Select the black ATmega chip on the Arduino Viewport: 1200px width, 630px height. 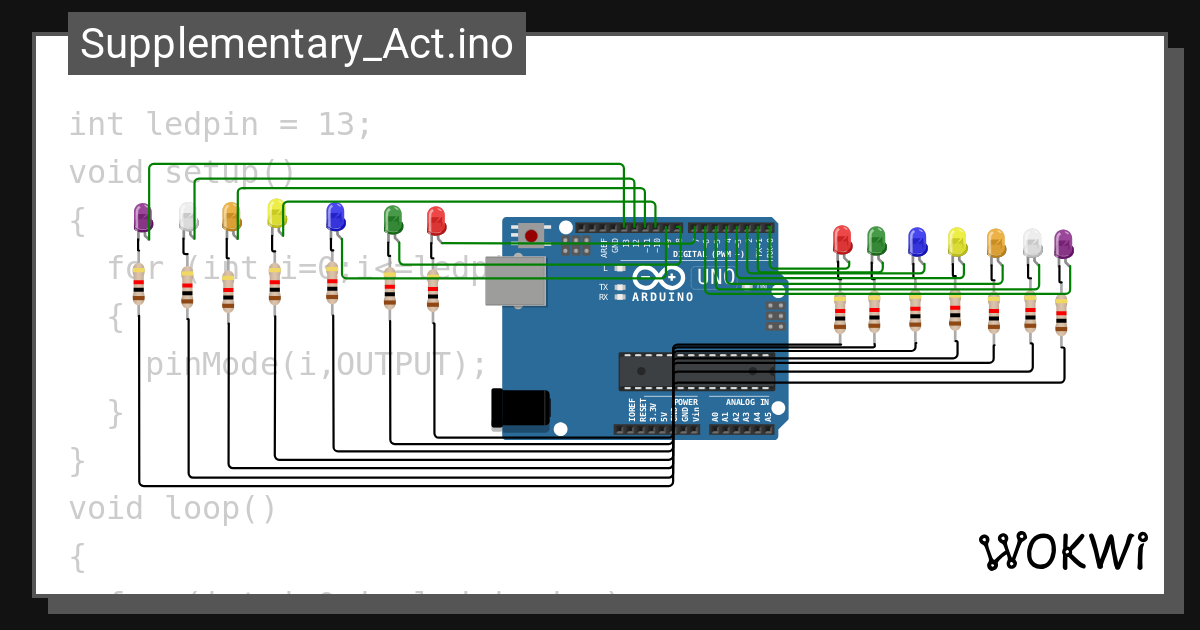click(697, 370)
